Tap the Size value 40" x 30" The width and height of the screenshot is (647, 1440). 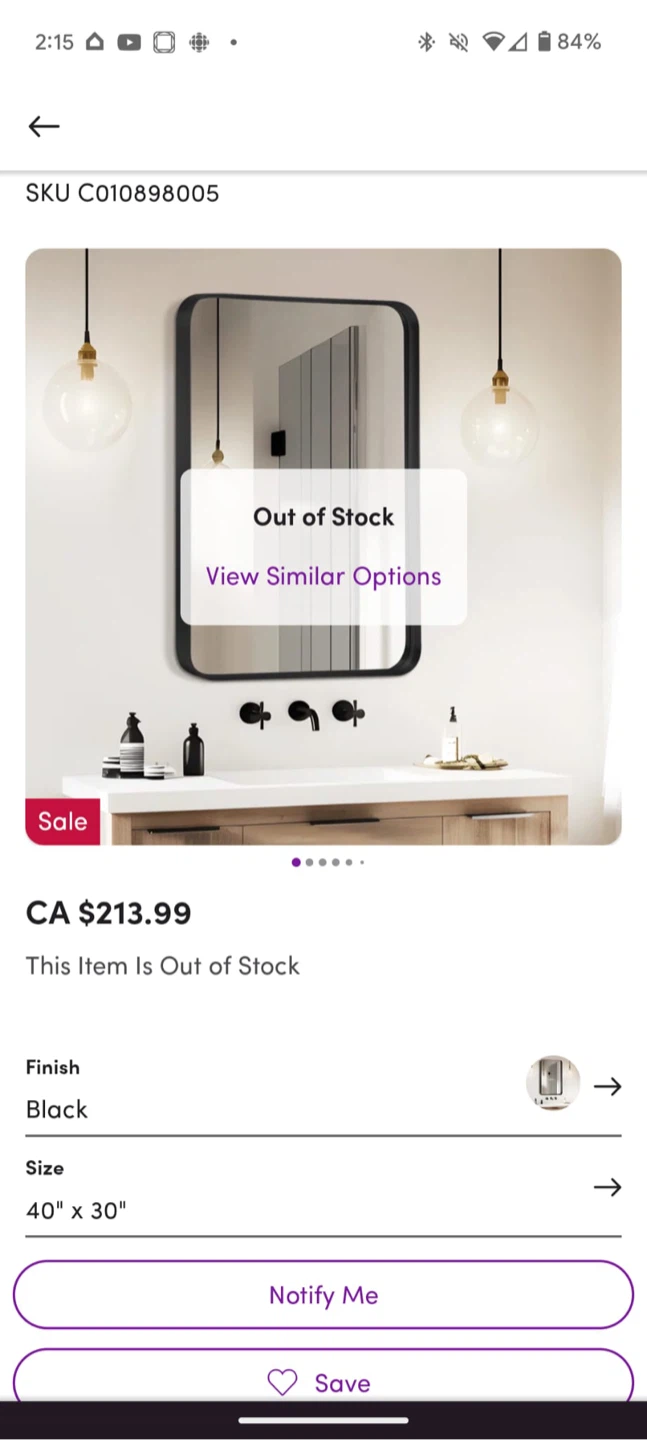pos(76,1210)
